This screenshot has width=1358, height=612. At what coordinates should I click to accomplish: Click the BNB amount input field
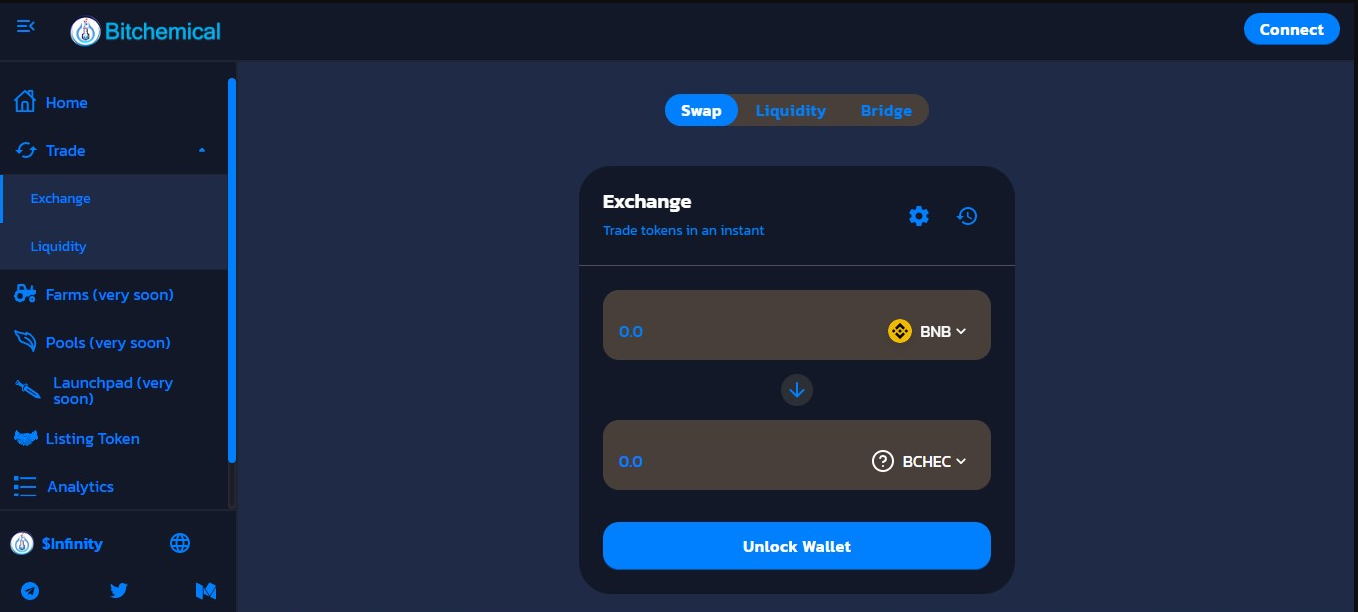[x=740, y=331]
